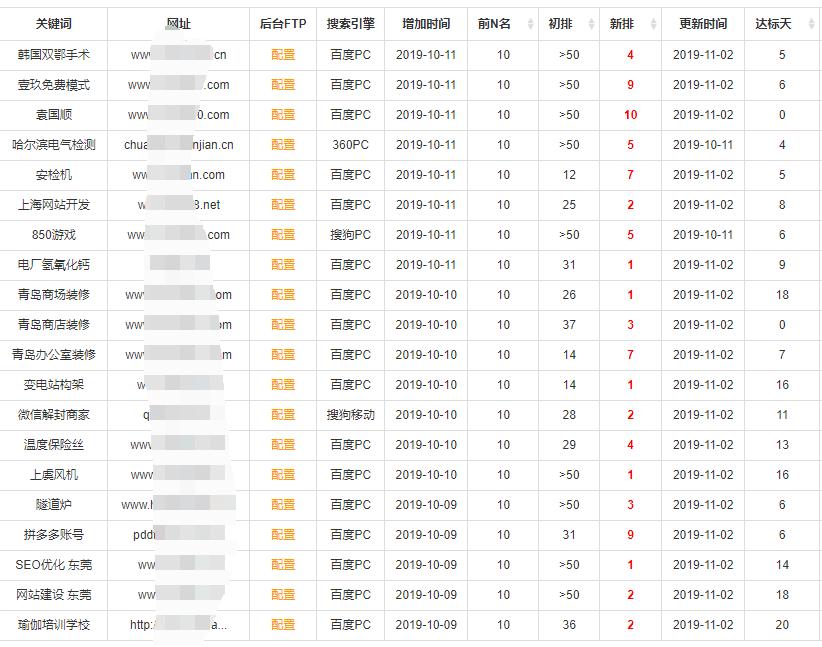
Task: Select keyword cell 上虞风机
Action: pos(53,475)
